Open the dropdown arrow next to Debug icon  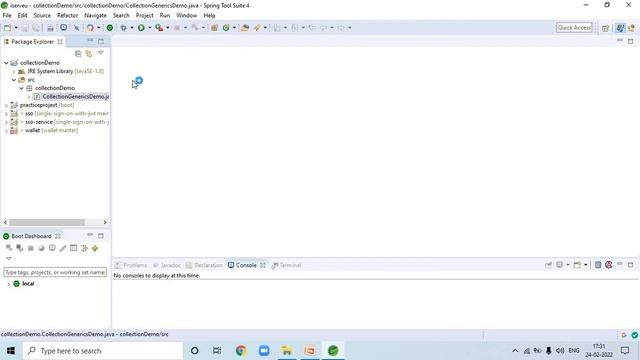(x=131, y=28)
